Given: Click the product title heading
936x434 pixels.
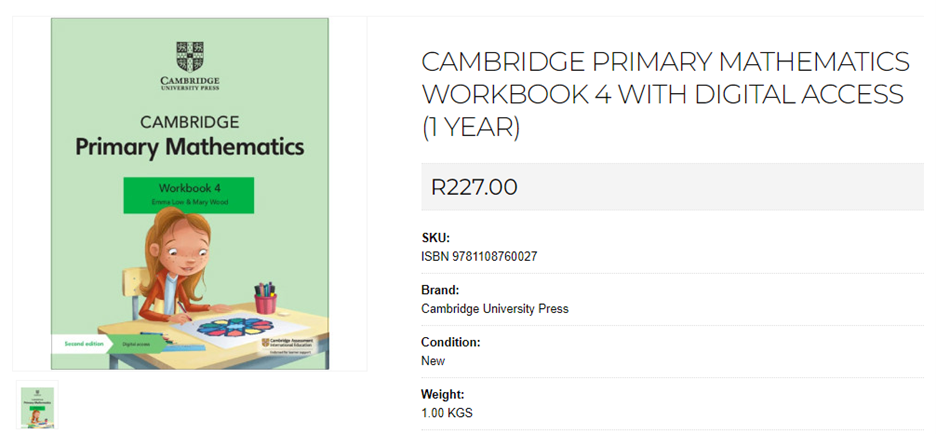Looking at the screenshot, I should tap(665, 94).
